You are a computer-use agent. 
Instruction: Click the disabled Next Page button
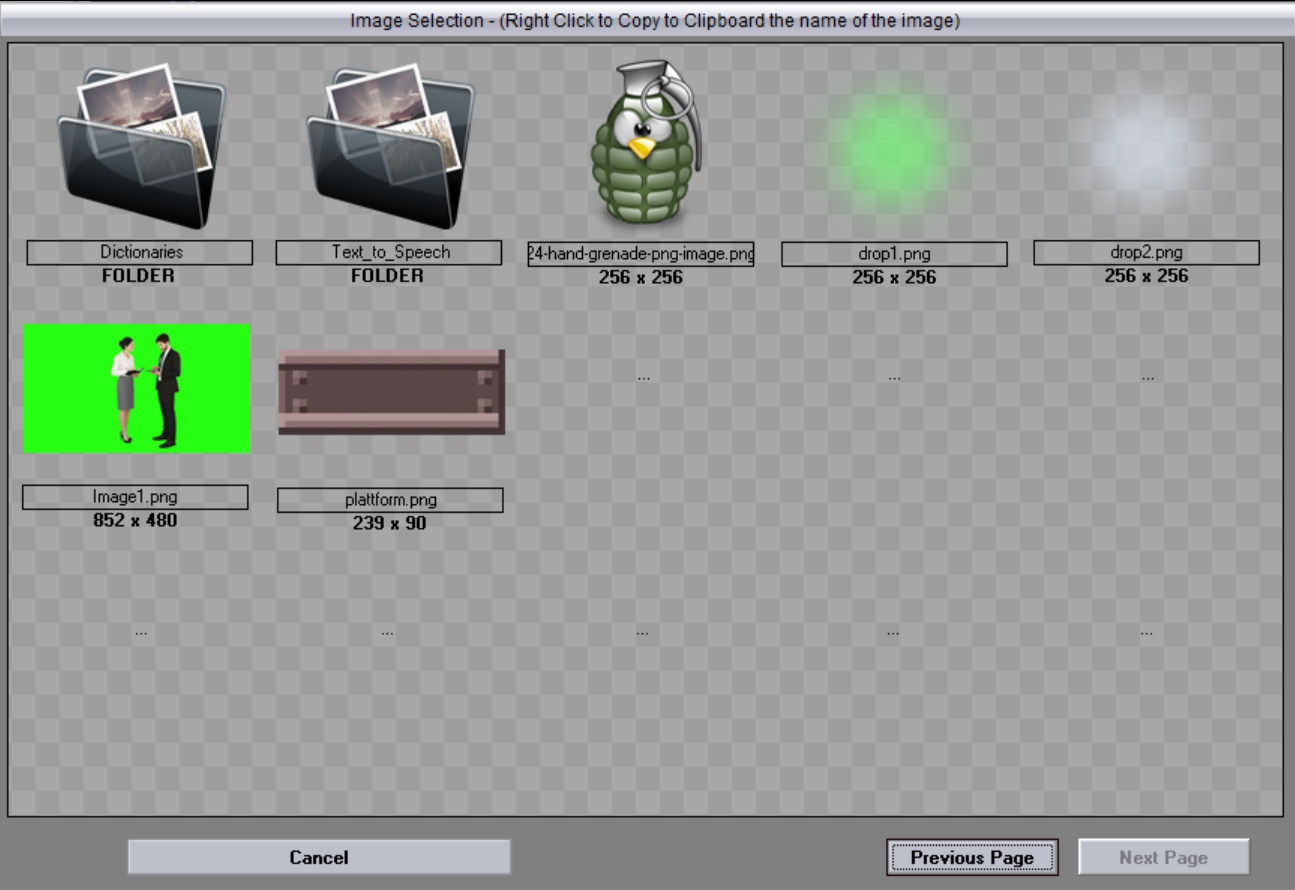click(x=1164, y=857)
